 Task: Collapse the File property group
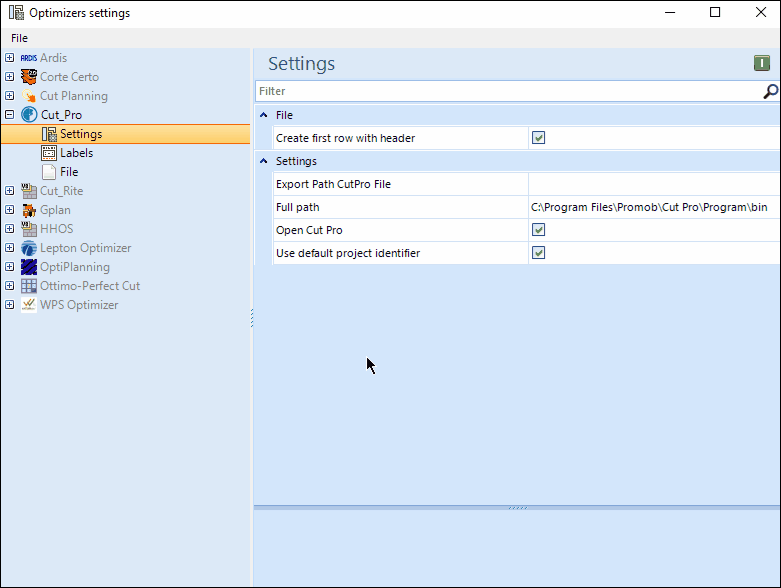click(263, 115)
